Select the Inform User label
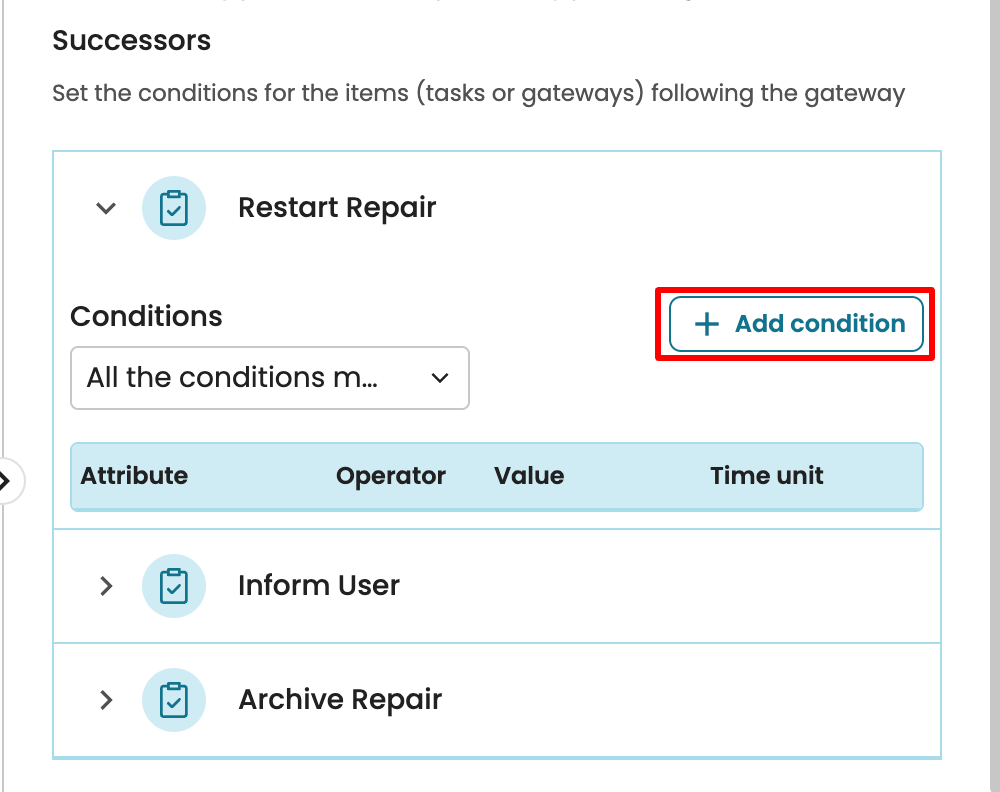 pos(319,586)
